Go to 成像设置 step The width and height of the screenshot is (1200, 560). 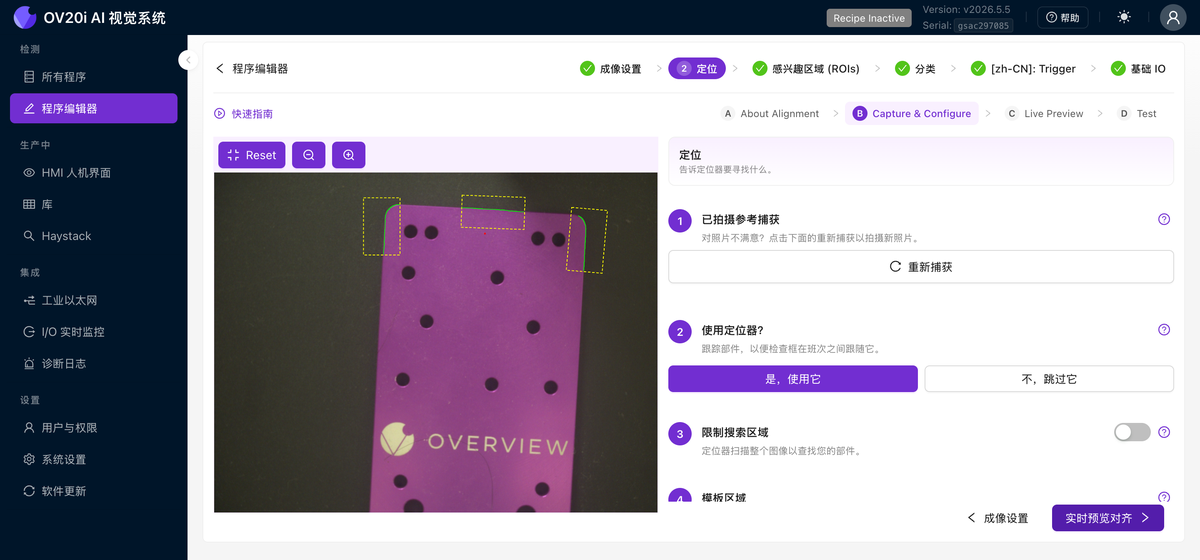pos(611,69)
